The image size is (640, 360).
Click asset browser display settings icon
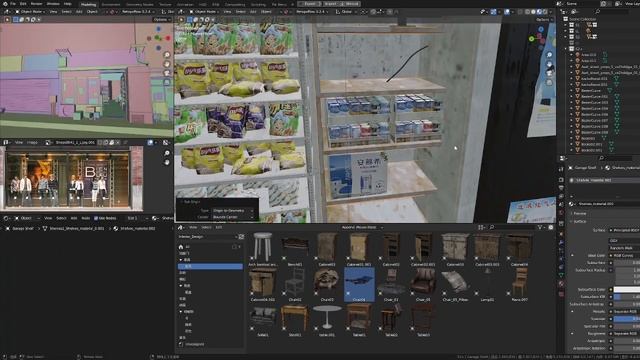coord(482,227)
